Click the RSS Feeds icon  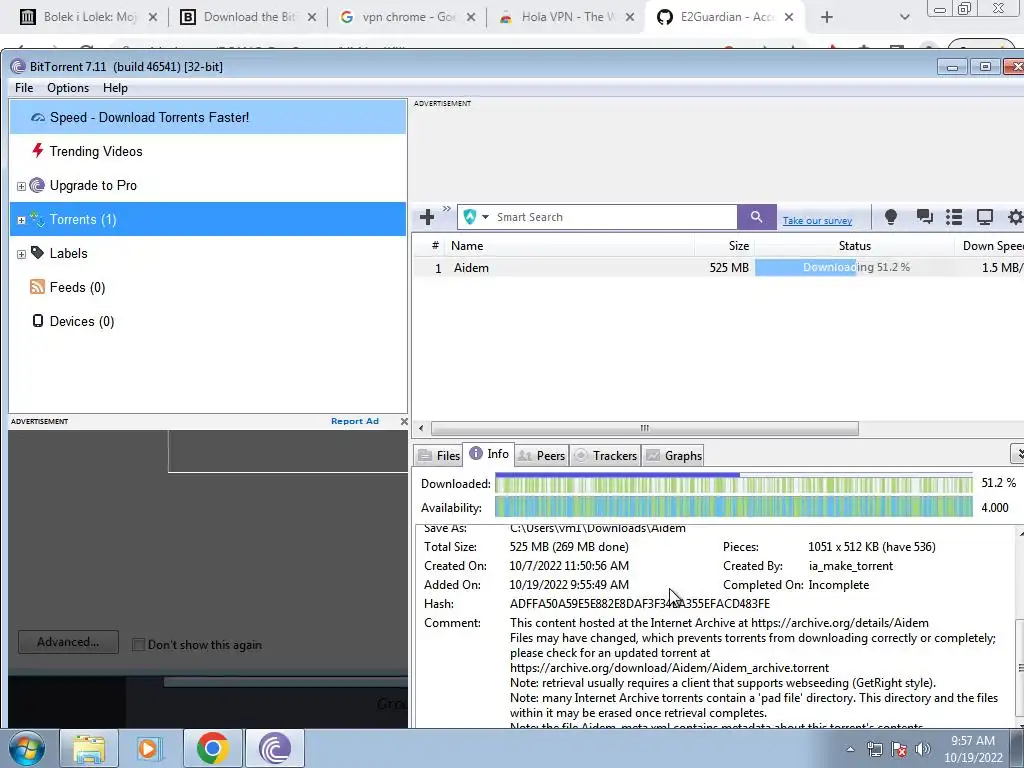coord(37,287)
